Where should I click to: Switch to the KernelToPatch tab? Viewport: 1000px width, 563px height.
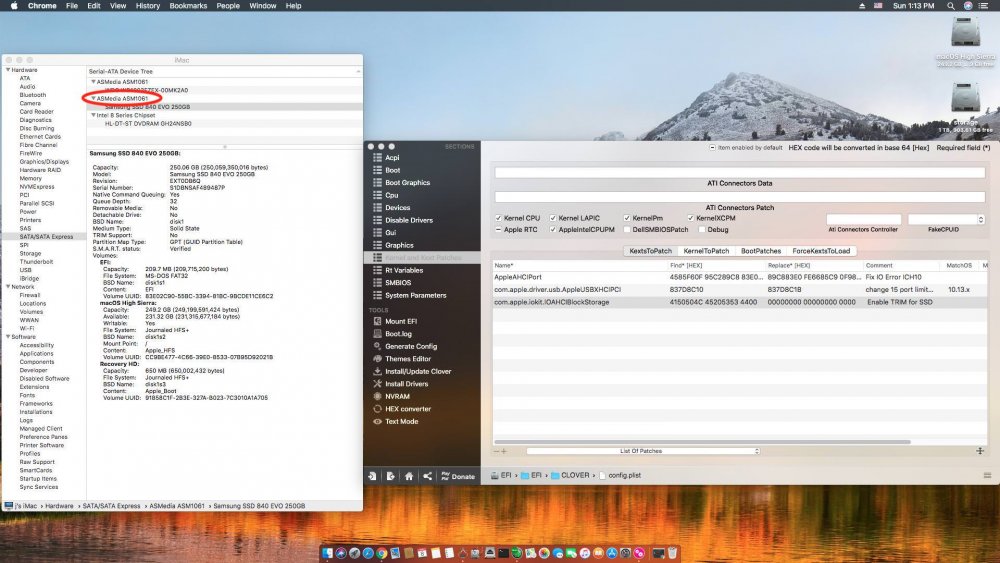(x=706, y=251)
